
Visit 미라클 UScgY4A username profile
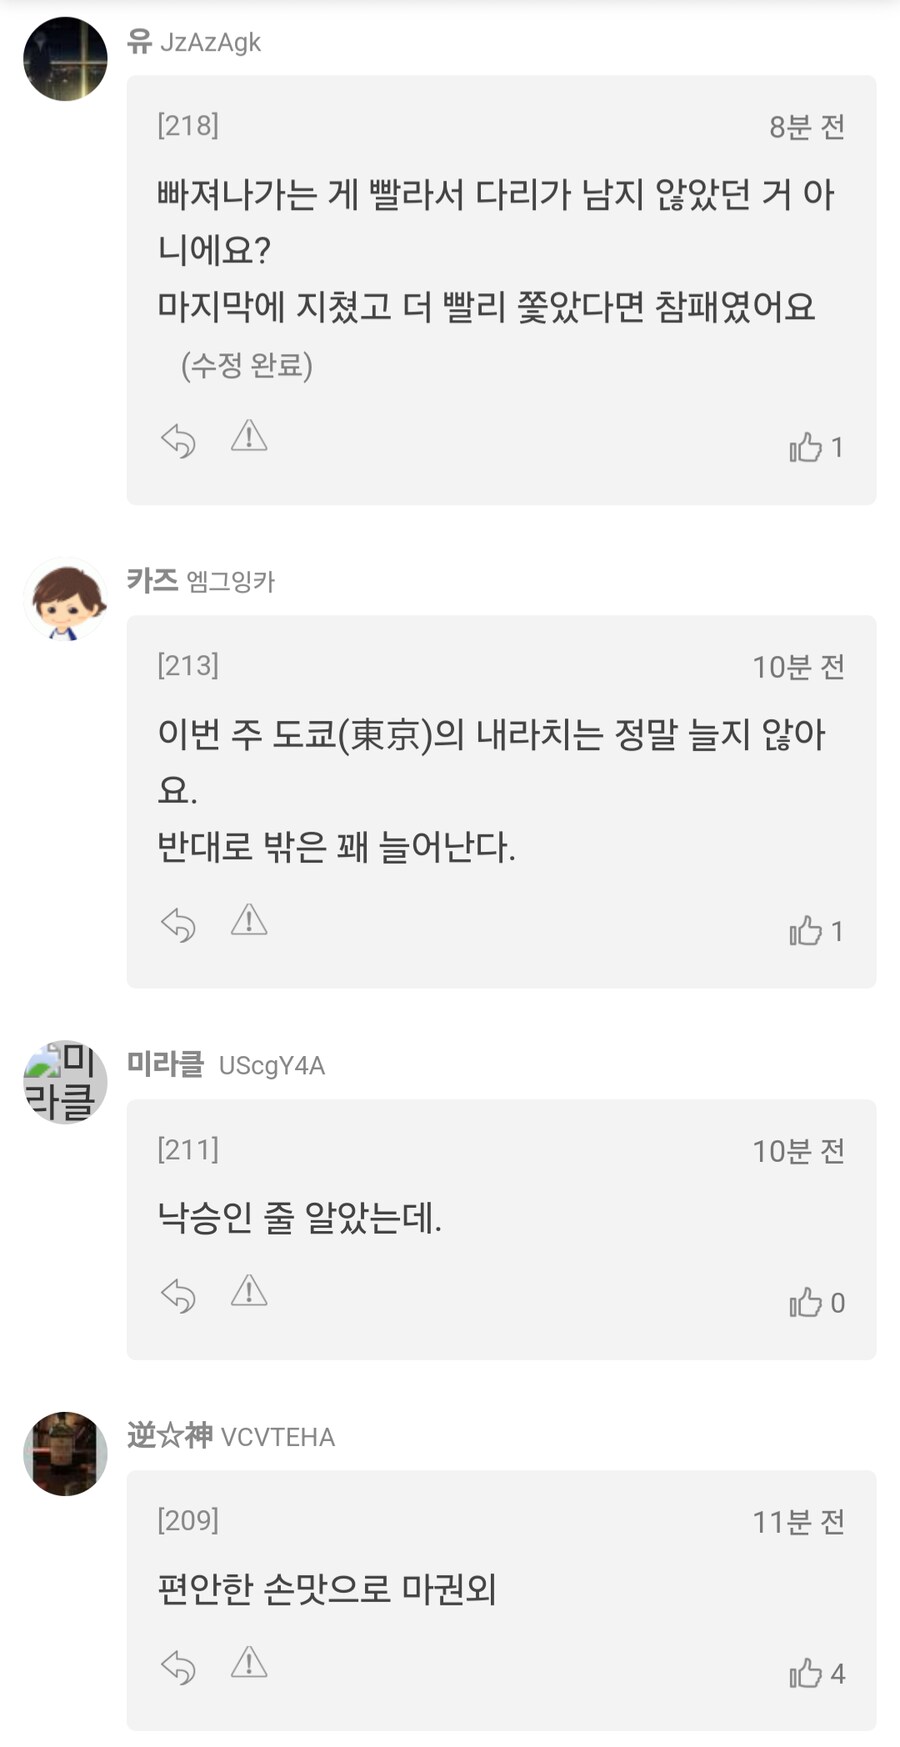(x=225, y=1065)
